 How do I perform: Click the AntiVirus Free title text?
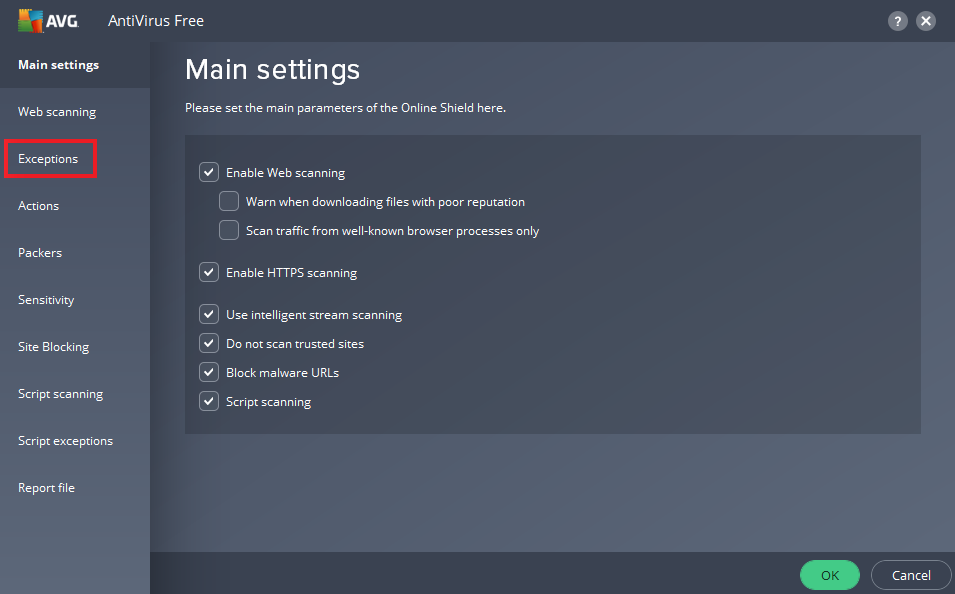point(156,21)
